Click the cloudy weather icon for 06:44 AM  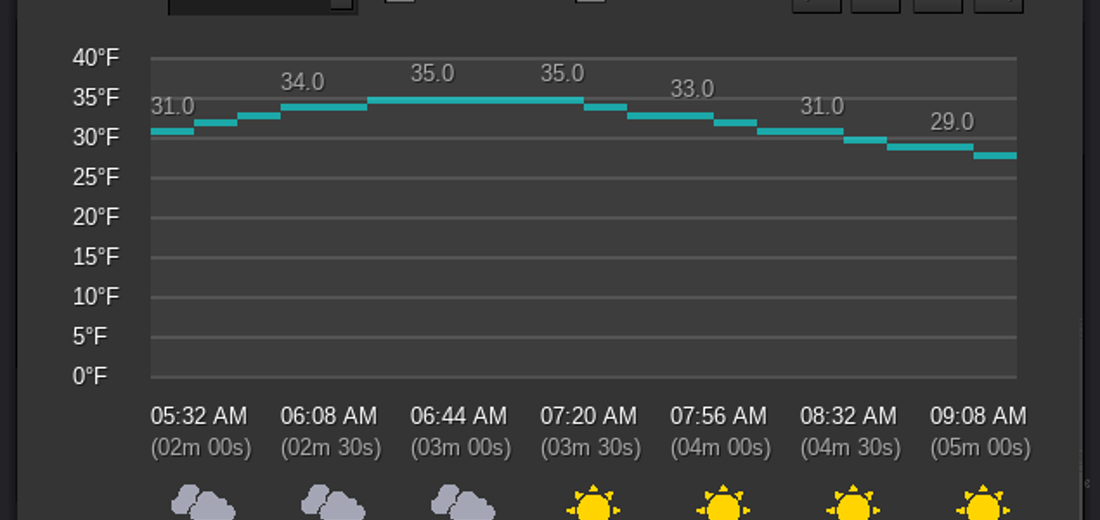462,502
